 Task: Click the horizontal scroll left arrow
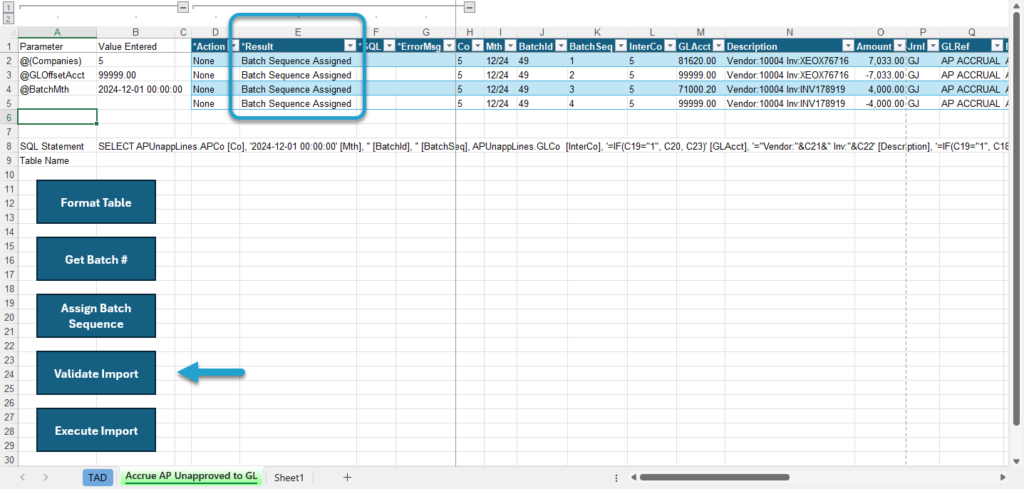coord(631,477)
